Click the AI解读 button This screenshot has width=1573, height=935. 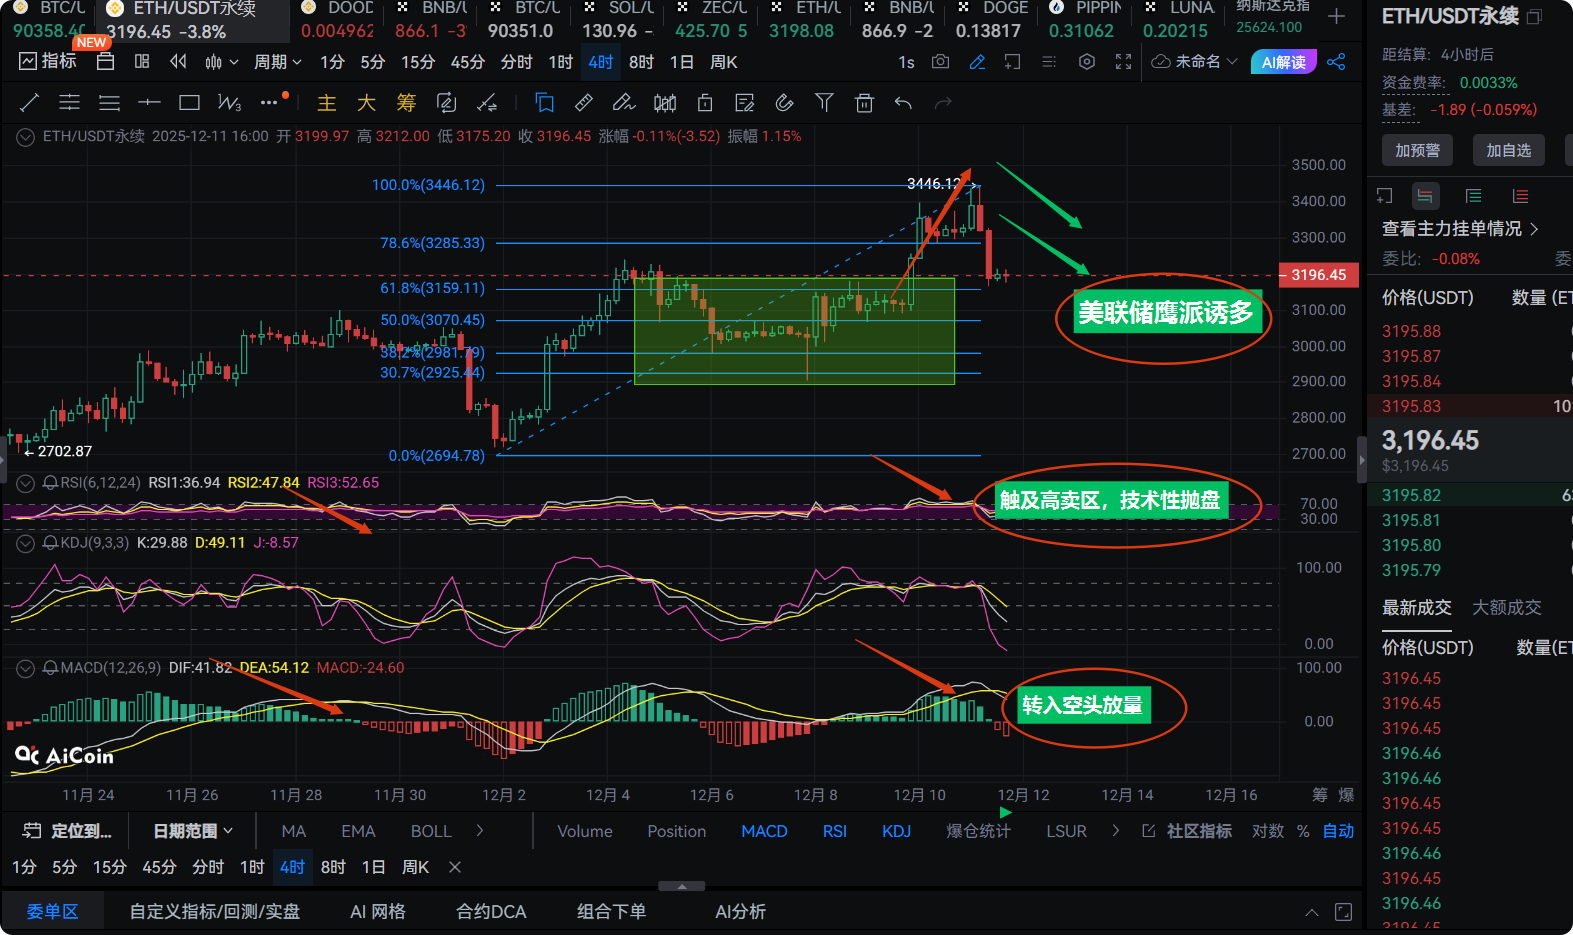pyautogui.click(x=1283, y=62)
